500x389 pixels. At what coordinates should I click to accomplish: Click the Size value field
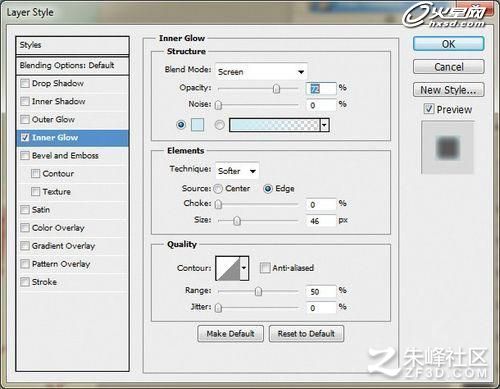pos(321,221)
